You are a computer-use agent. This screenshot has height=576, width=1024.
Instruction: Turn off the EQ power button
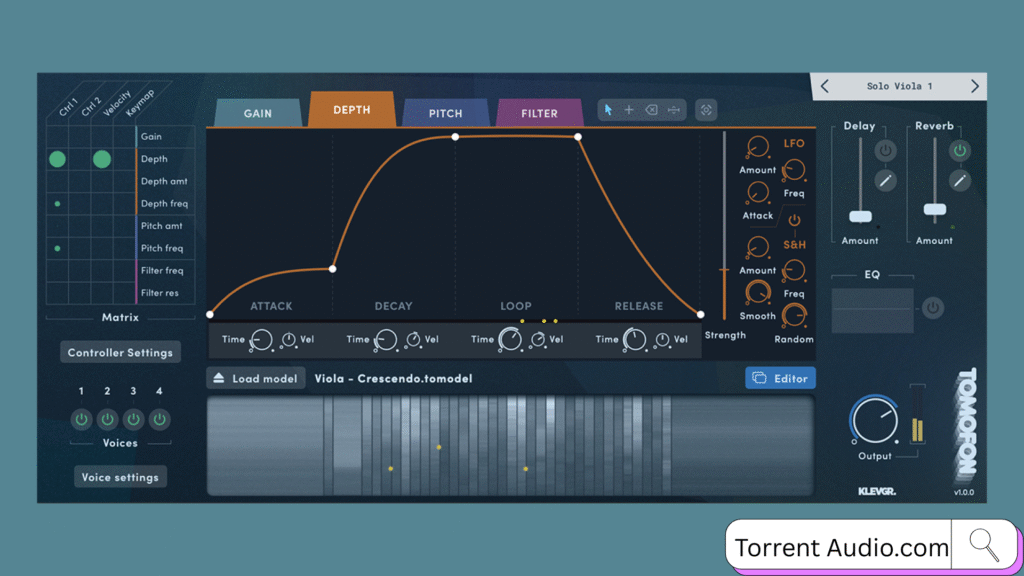coord(932,308)
